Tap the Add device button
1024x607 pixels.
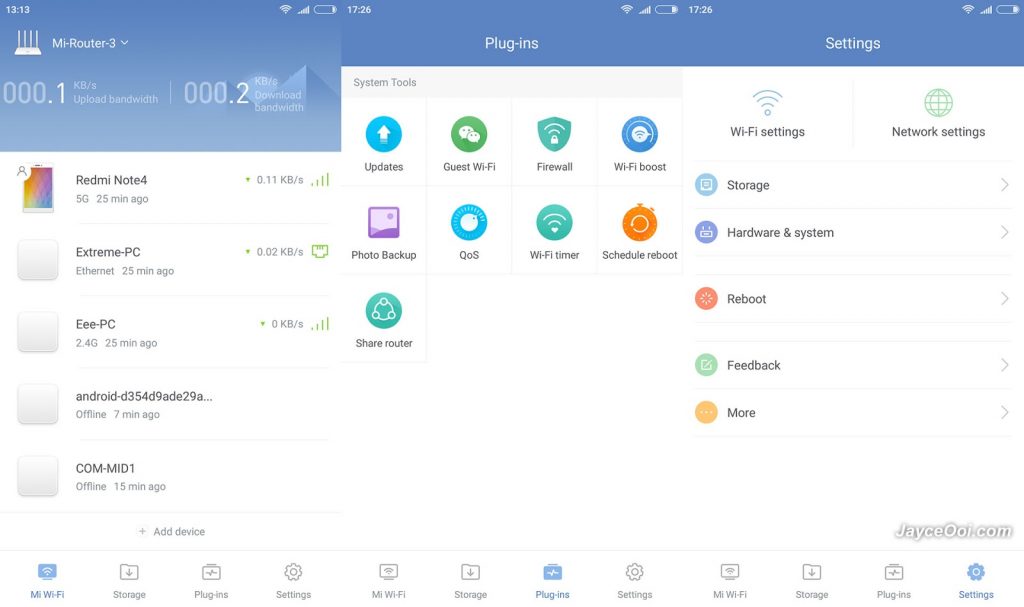point(171,532)
